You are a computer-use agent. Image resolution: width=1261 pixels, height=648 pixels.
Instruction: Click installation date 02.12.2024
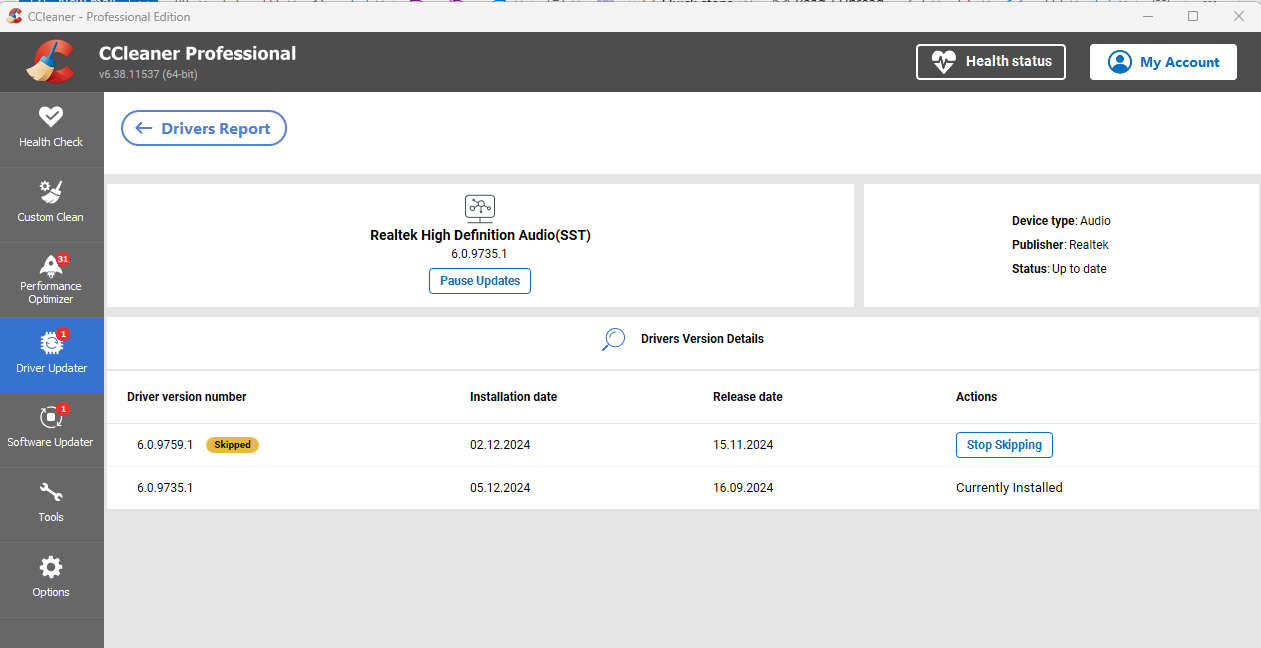pos(500,445)
